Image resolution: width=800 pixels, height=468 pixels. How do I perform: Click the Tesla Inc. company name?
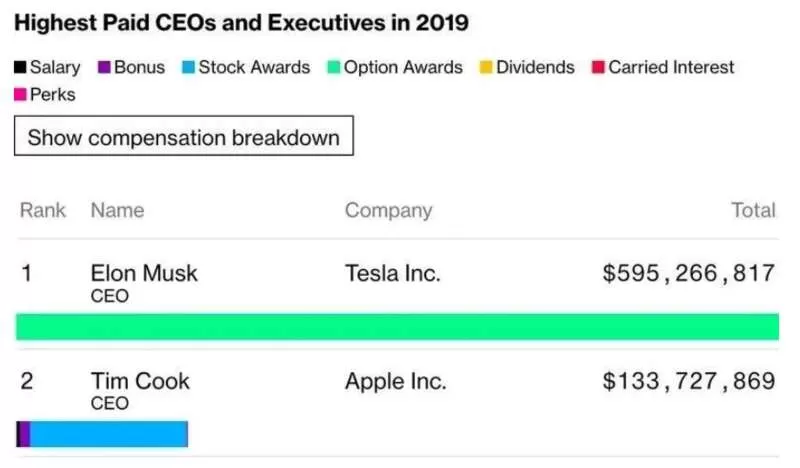pos(393,274)
